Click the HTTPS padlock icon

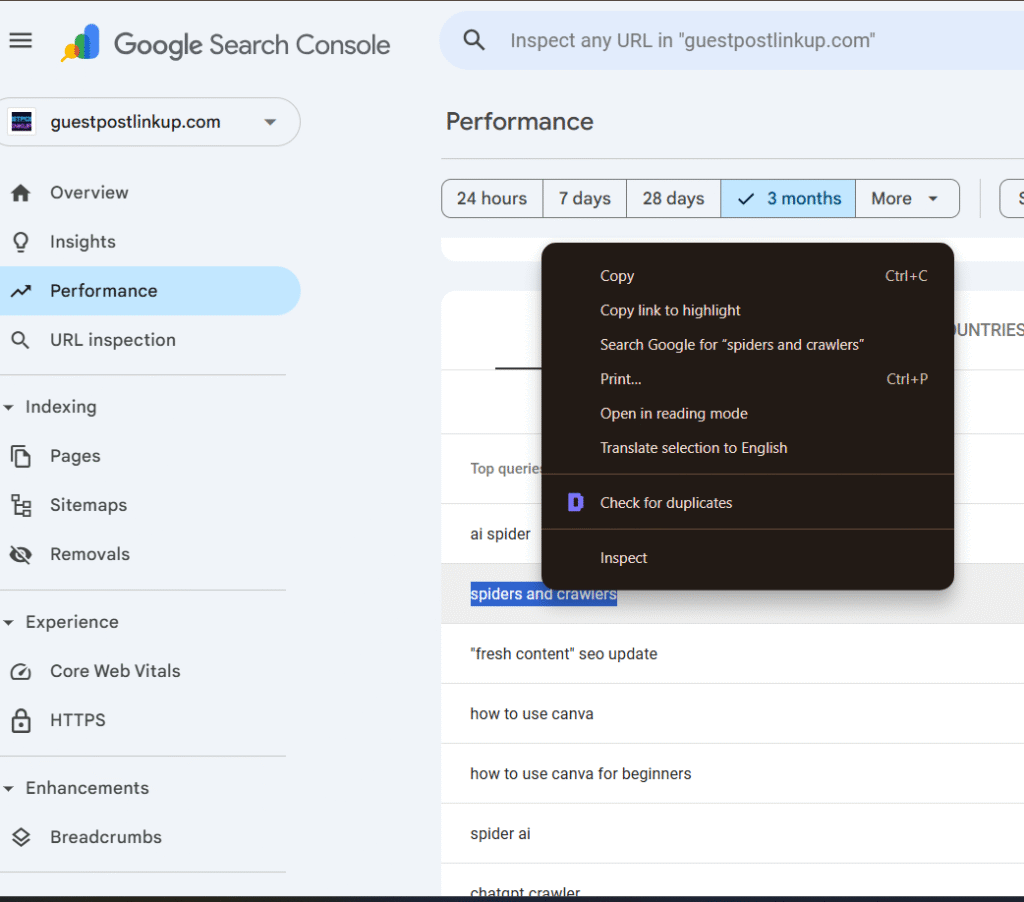tap(20, 720)
